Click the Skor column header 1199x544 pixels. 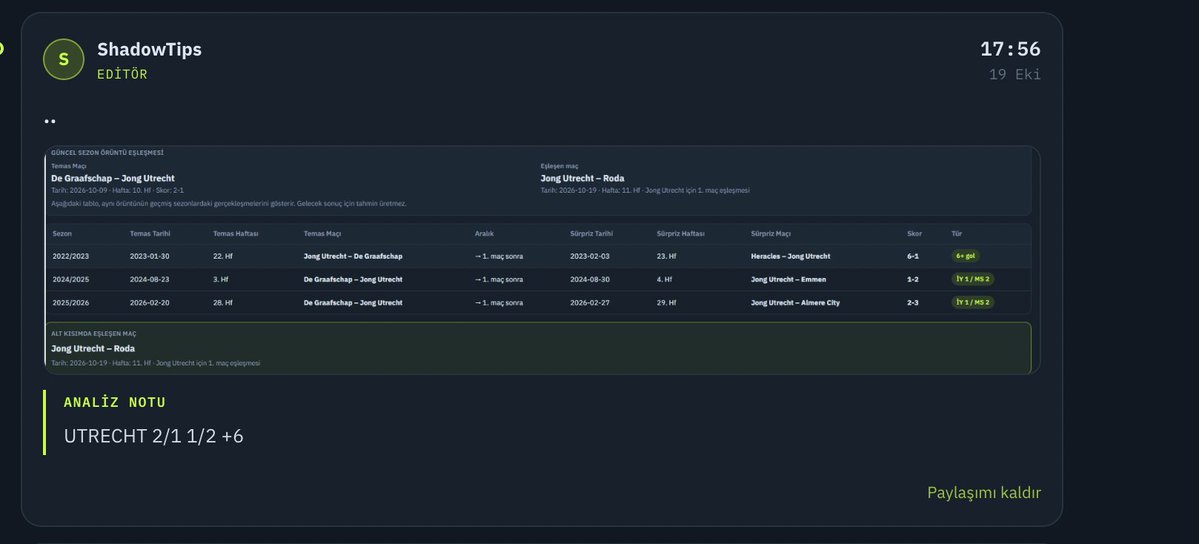coord(915,234)
